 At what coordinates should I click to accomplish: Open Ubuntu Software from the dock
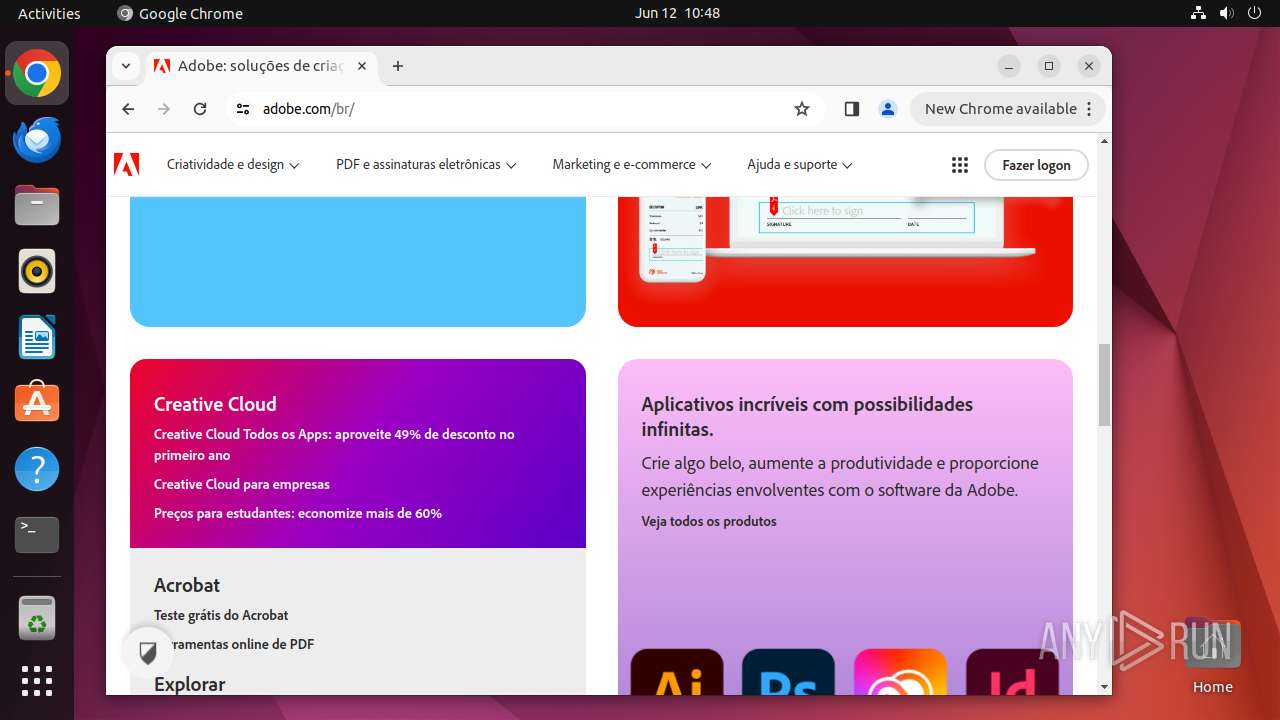[37, 403]
